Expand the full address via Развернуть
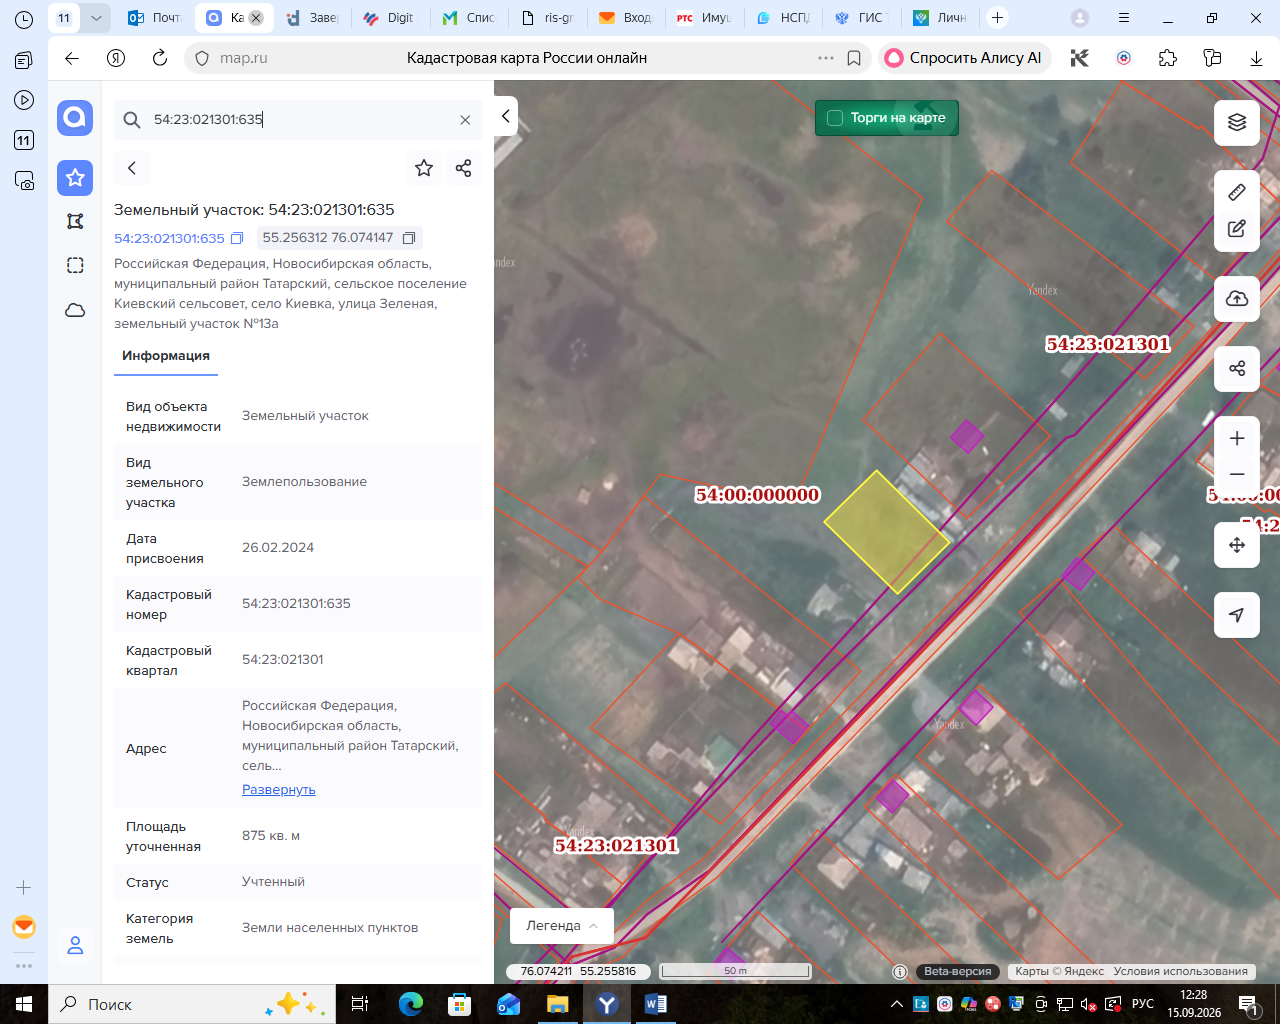Screen dimensions: 1280x1024 [279, 789]
